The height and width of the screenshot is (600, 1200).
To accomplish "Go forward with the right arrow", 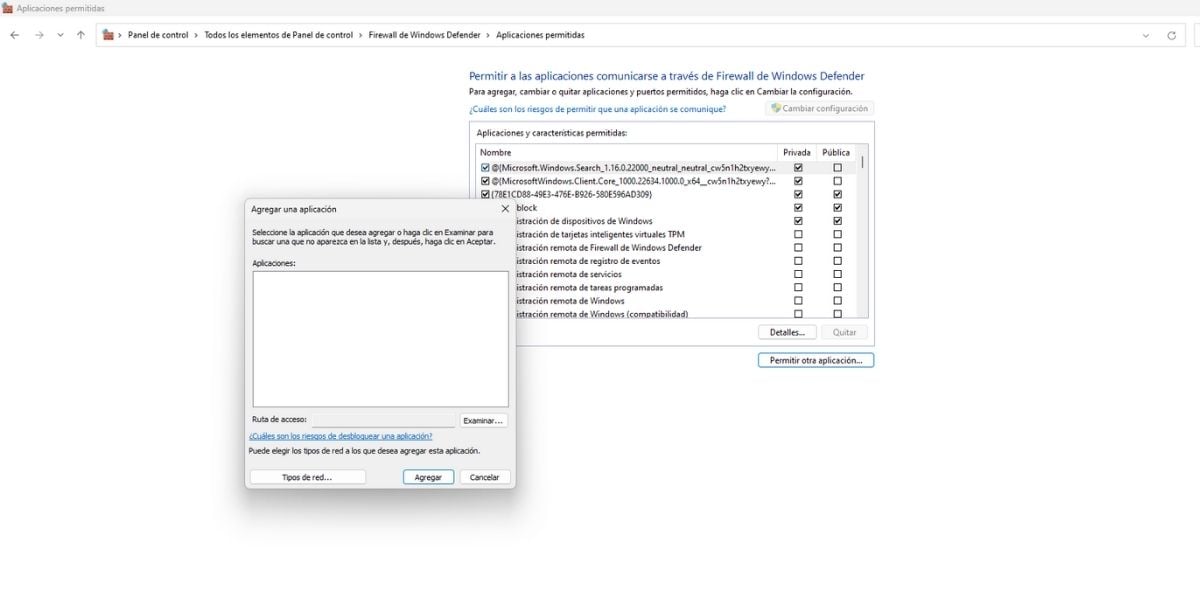I will 39,35.
